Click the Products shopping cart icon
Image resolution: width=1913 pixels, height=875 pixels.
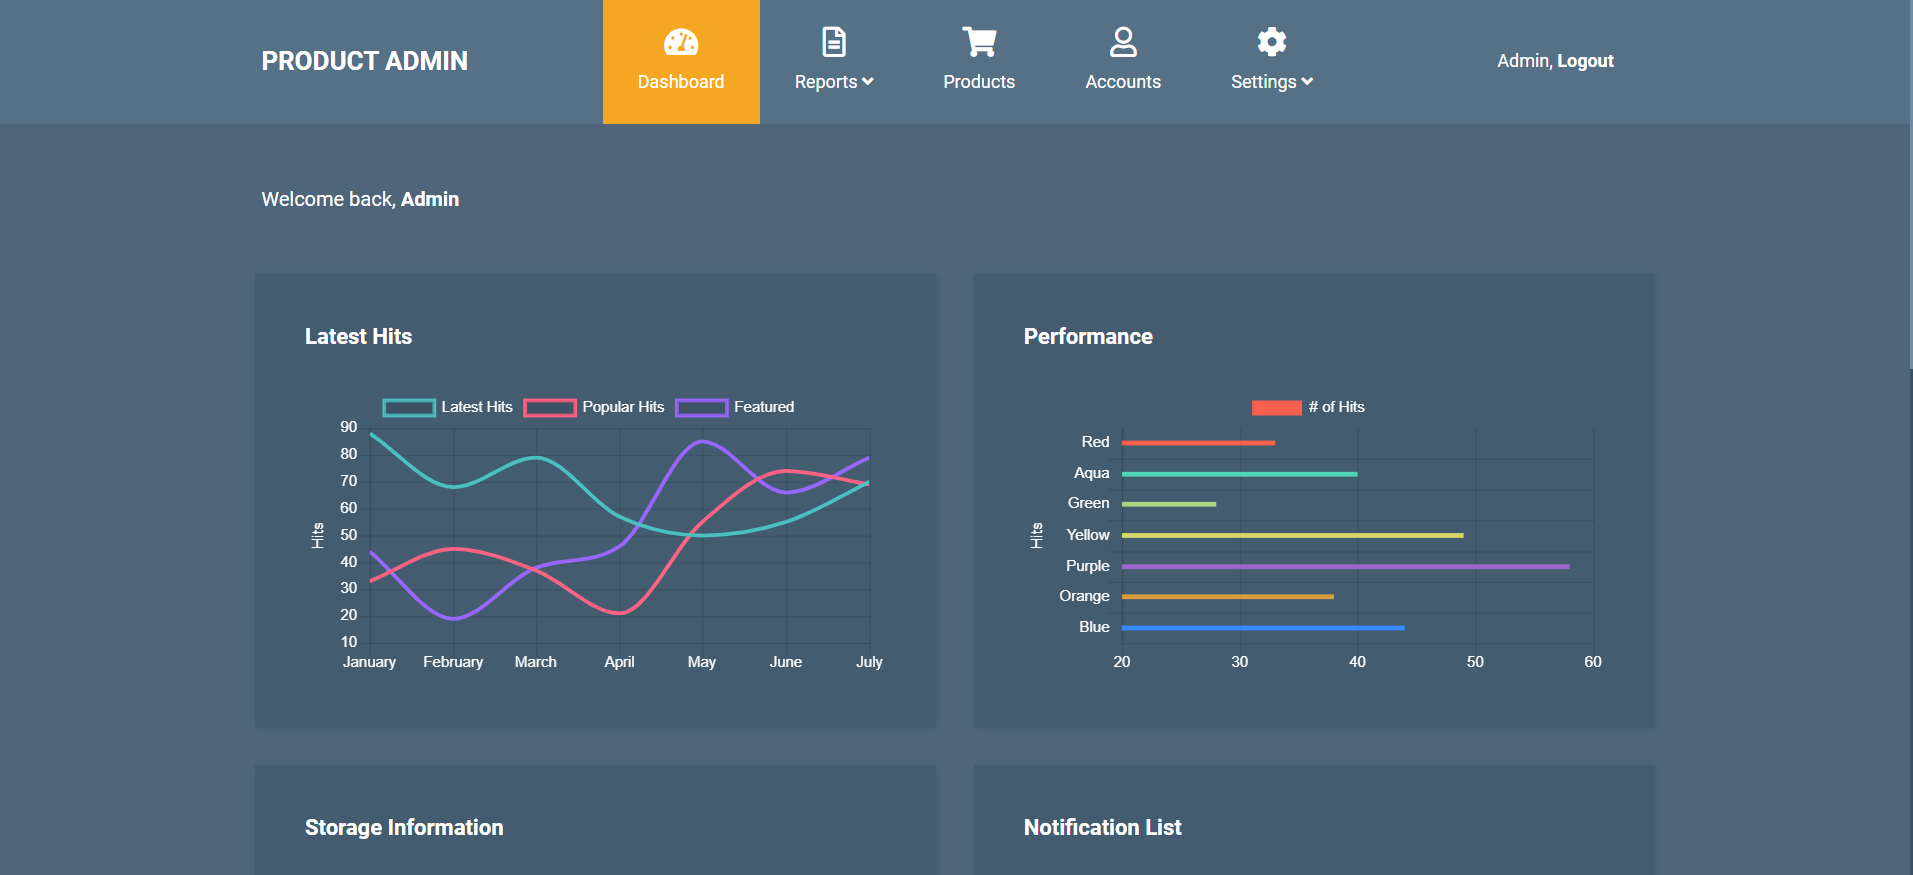(x=979, y=42)
